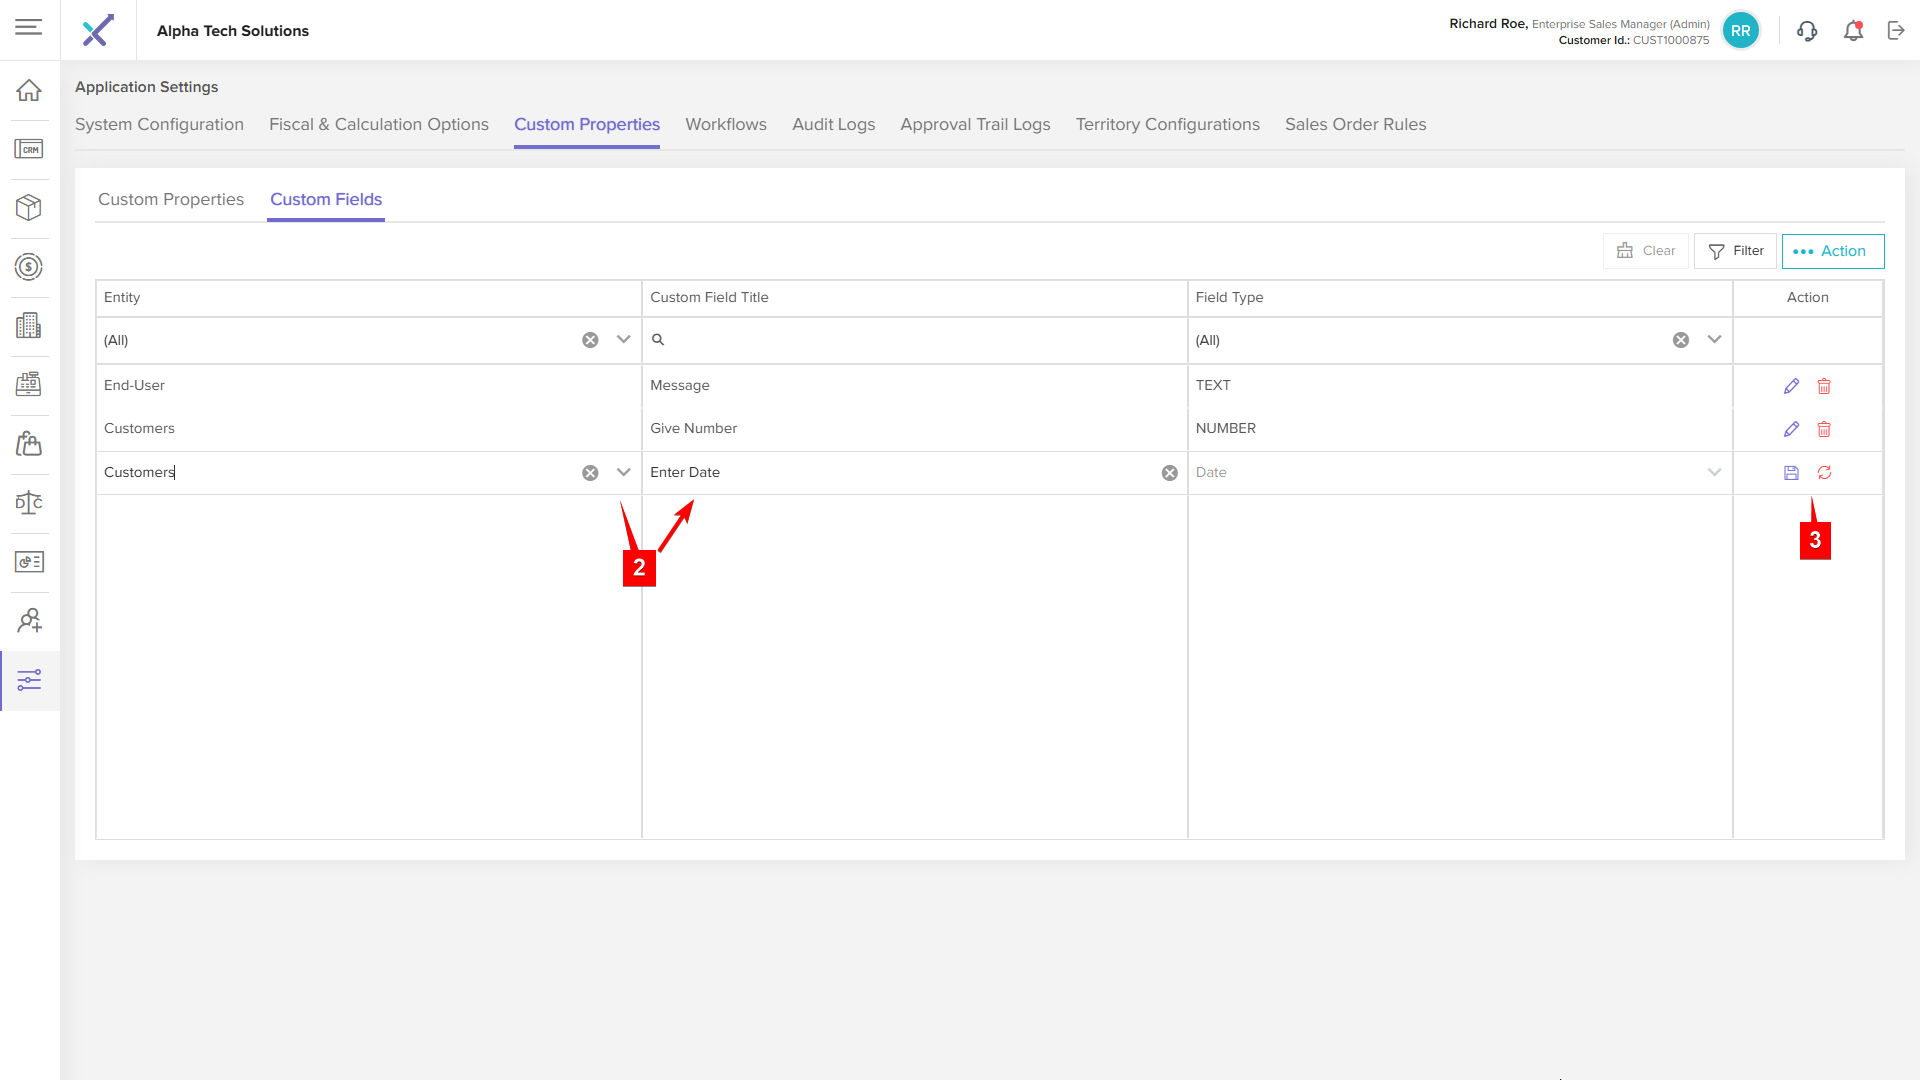Open the hamburger menu icon
The image size is (1920, 1080).
(x=29, y=27)
